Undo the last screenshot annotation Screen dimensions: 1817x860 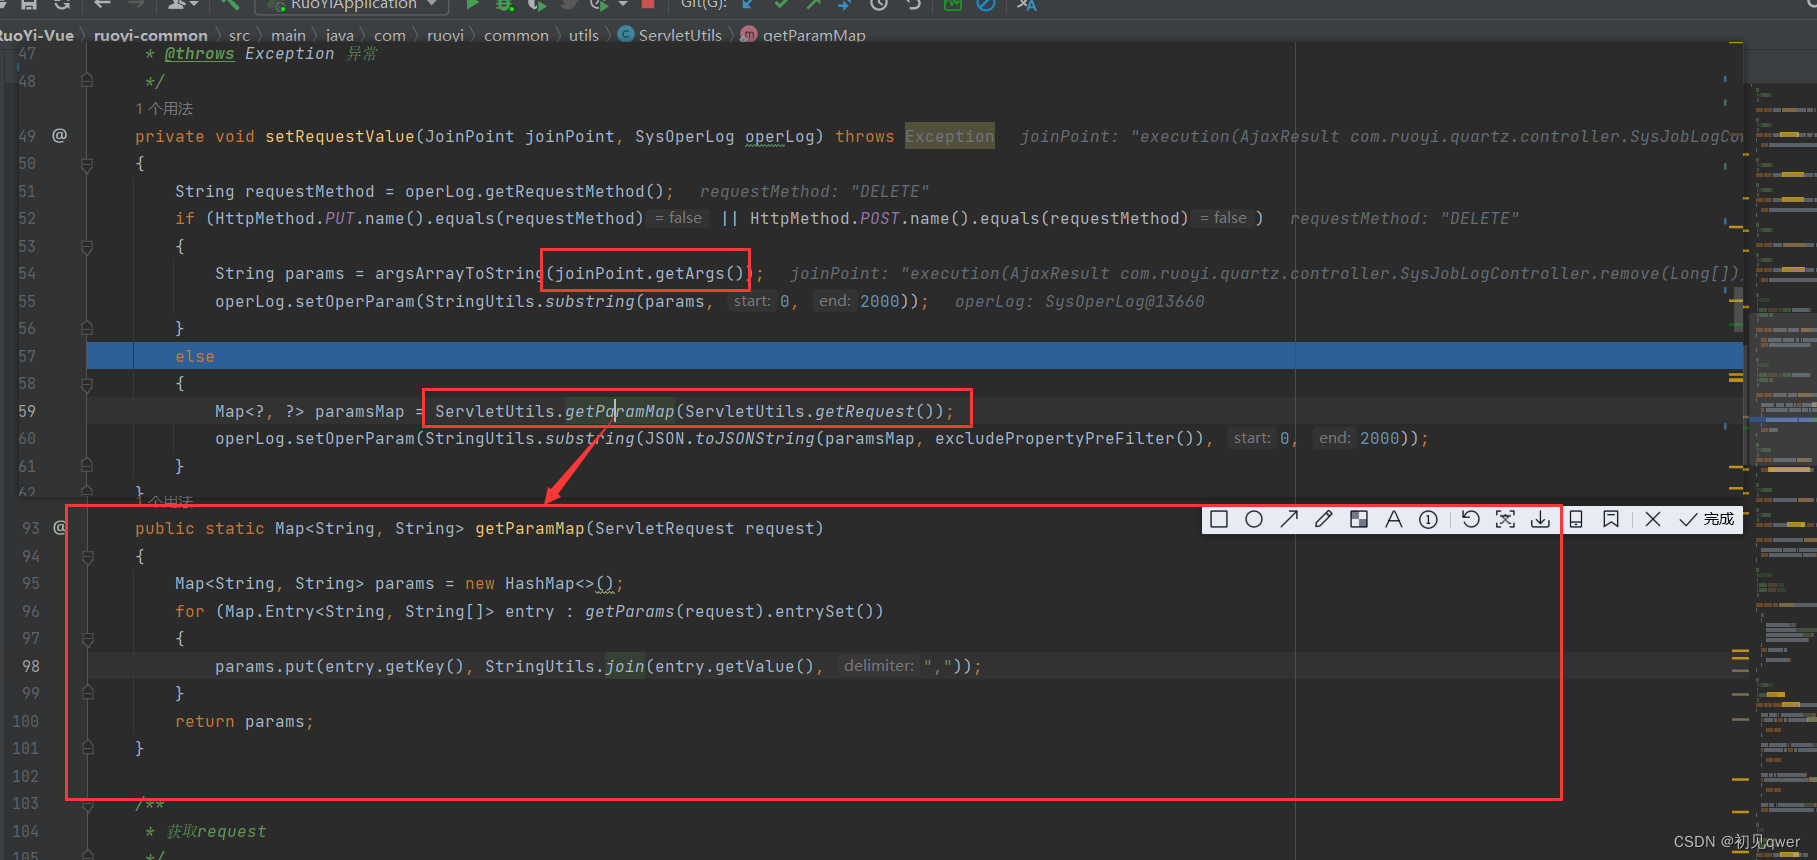[x=1471, y=519]
